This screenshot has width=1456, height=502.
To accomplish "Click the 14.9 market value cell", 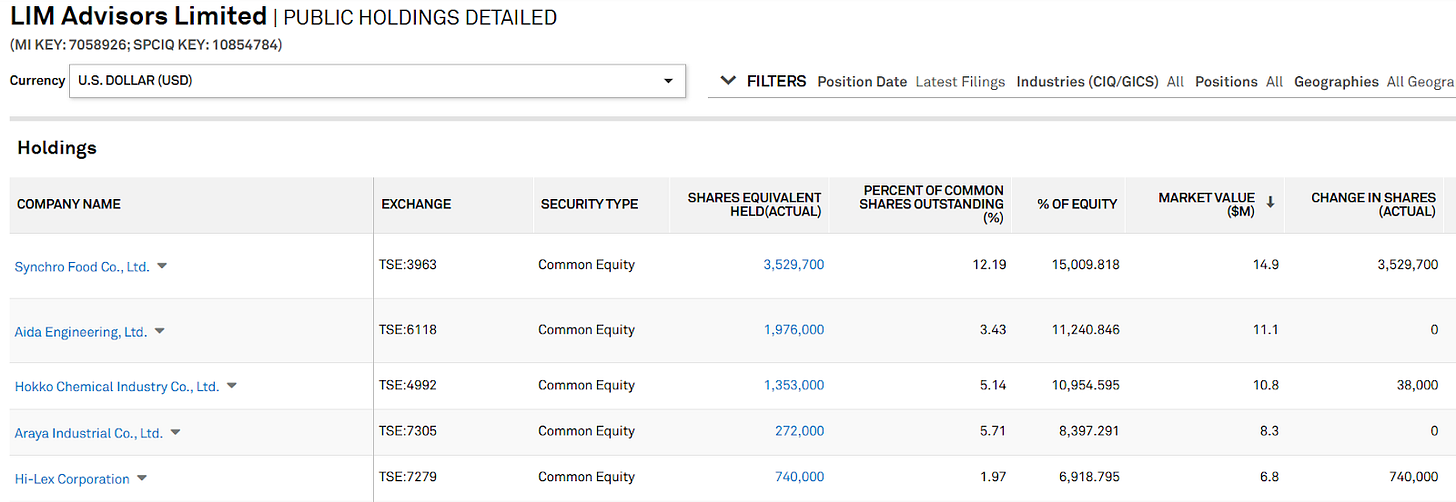I will (x=1265, y=265).
